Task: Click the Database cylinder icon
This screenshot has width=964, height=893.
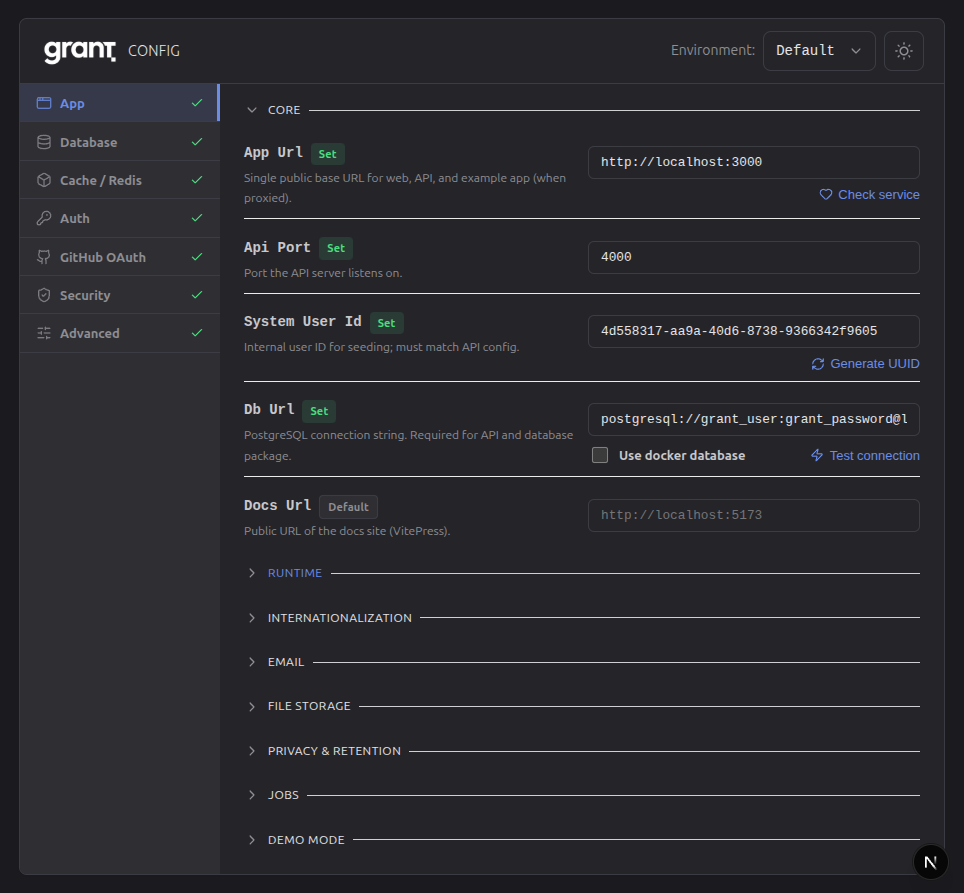Action: point(44,142)
